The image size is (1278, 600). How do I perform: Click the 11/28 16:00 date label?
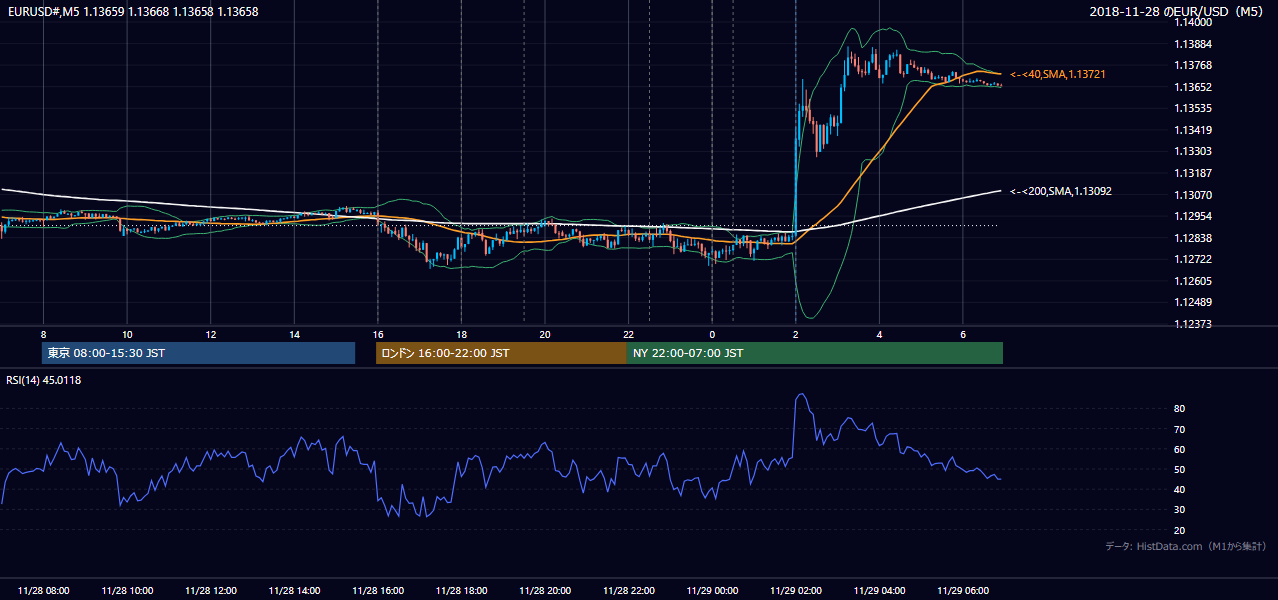378,591
